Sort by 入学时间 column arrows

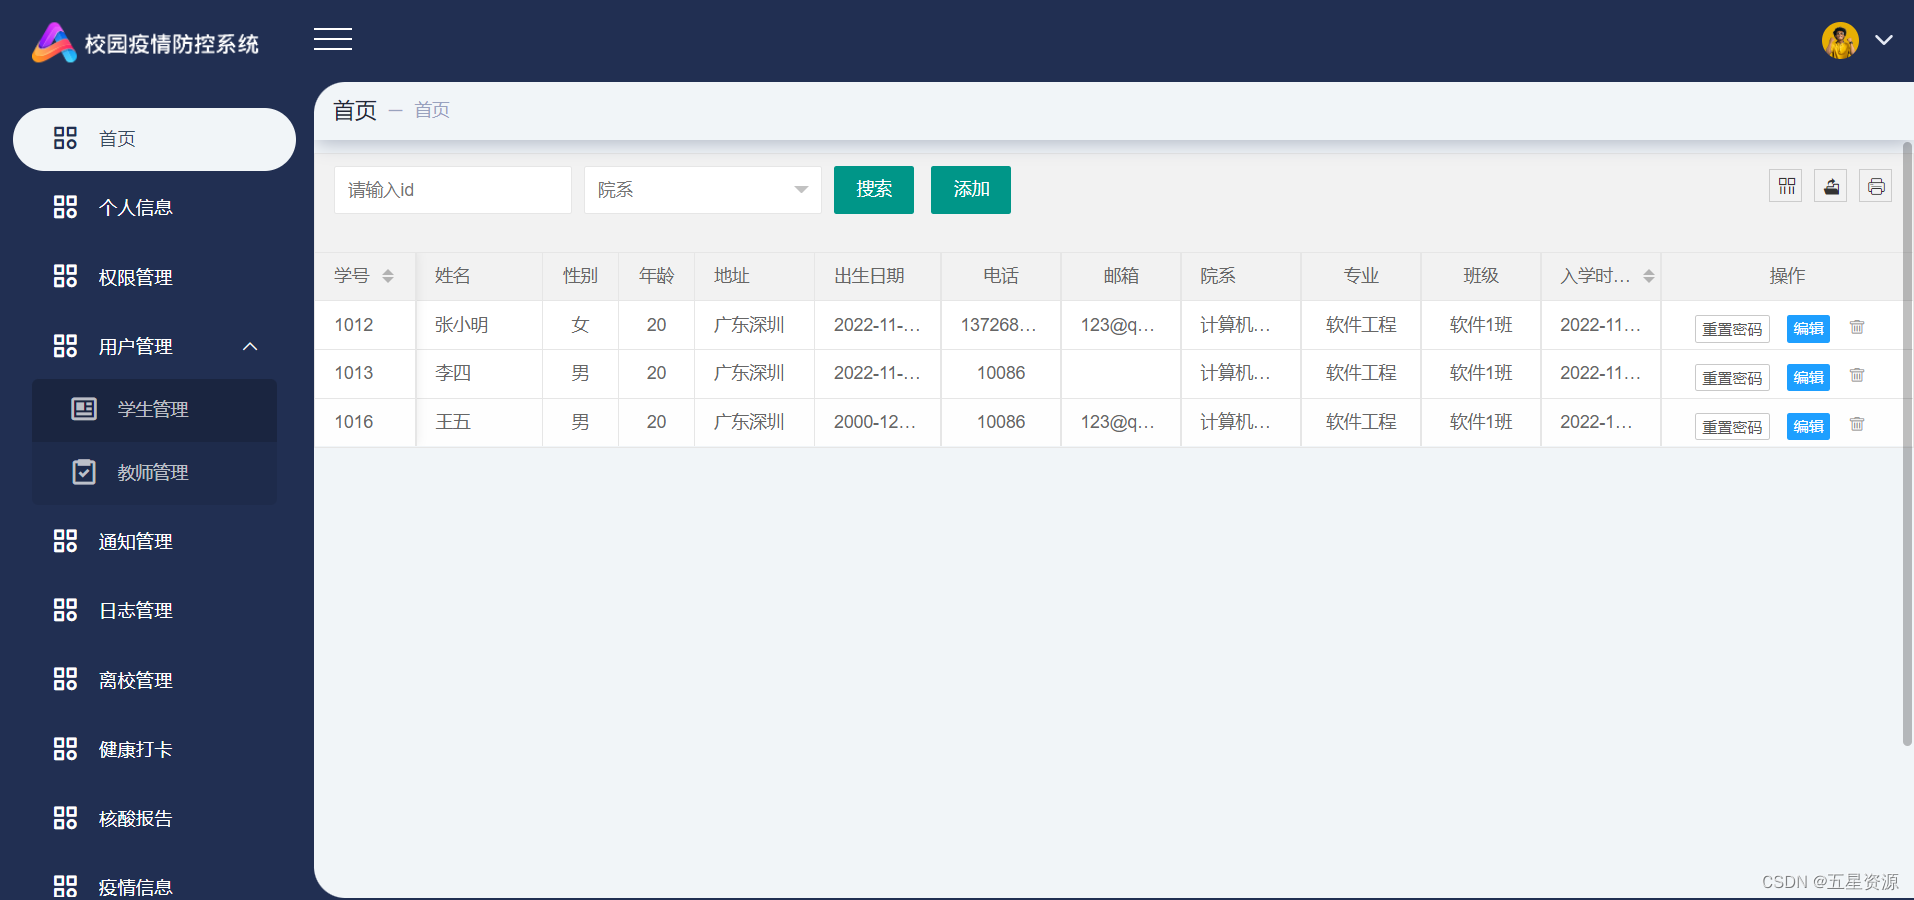(1649, 276)
